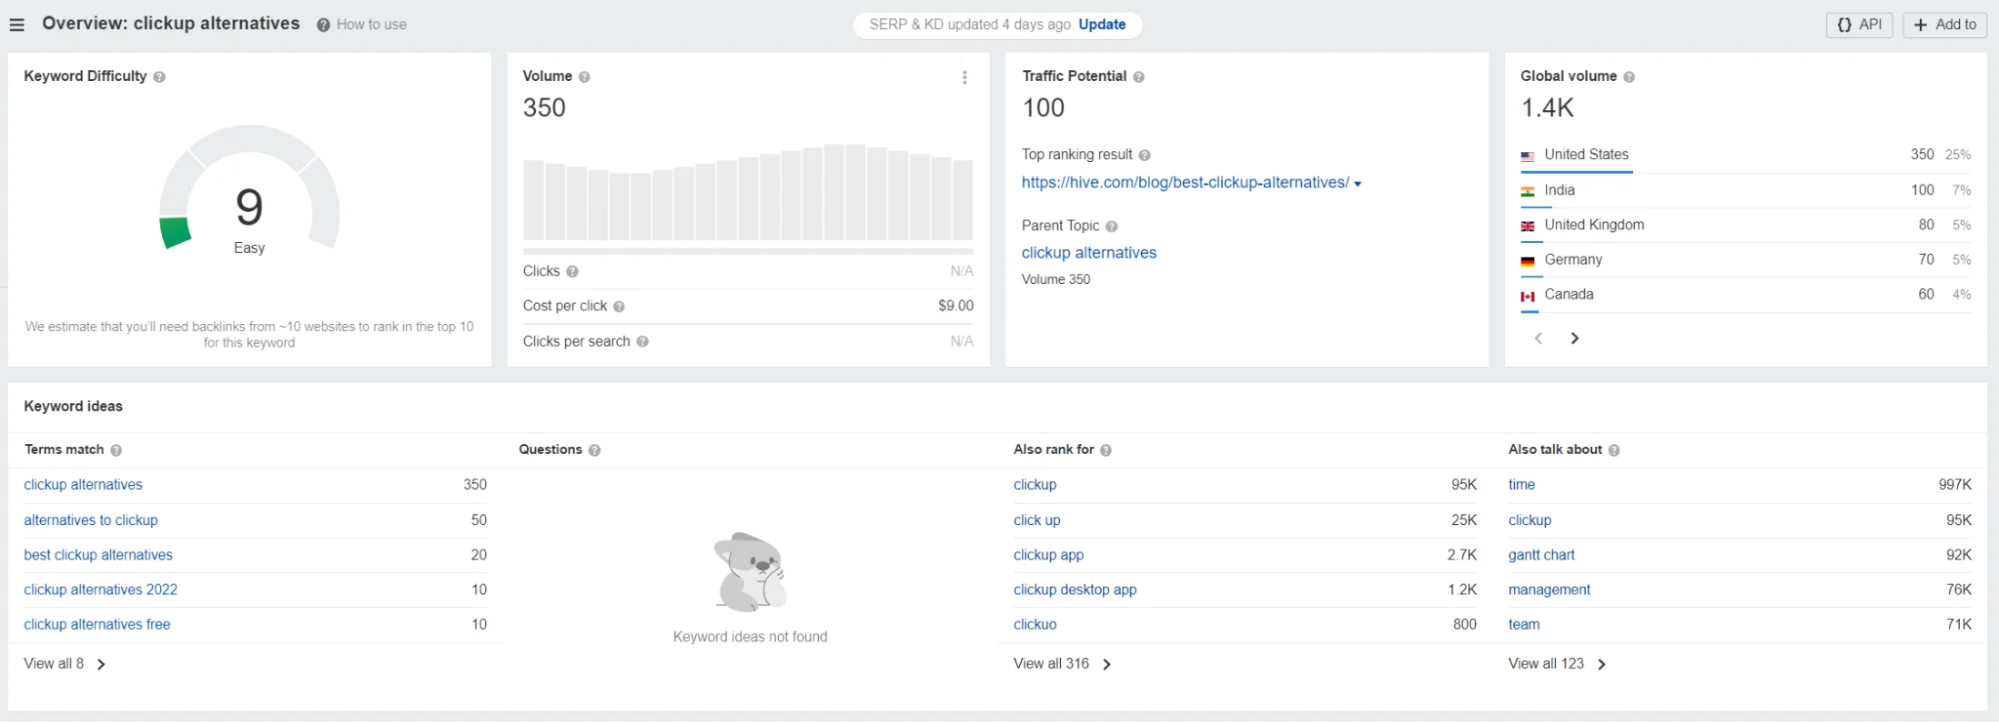Open the 'click up' keyword link

[x=1037, y=520]
